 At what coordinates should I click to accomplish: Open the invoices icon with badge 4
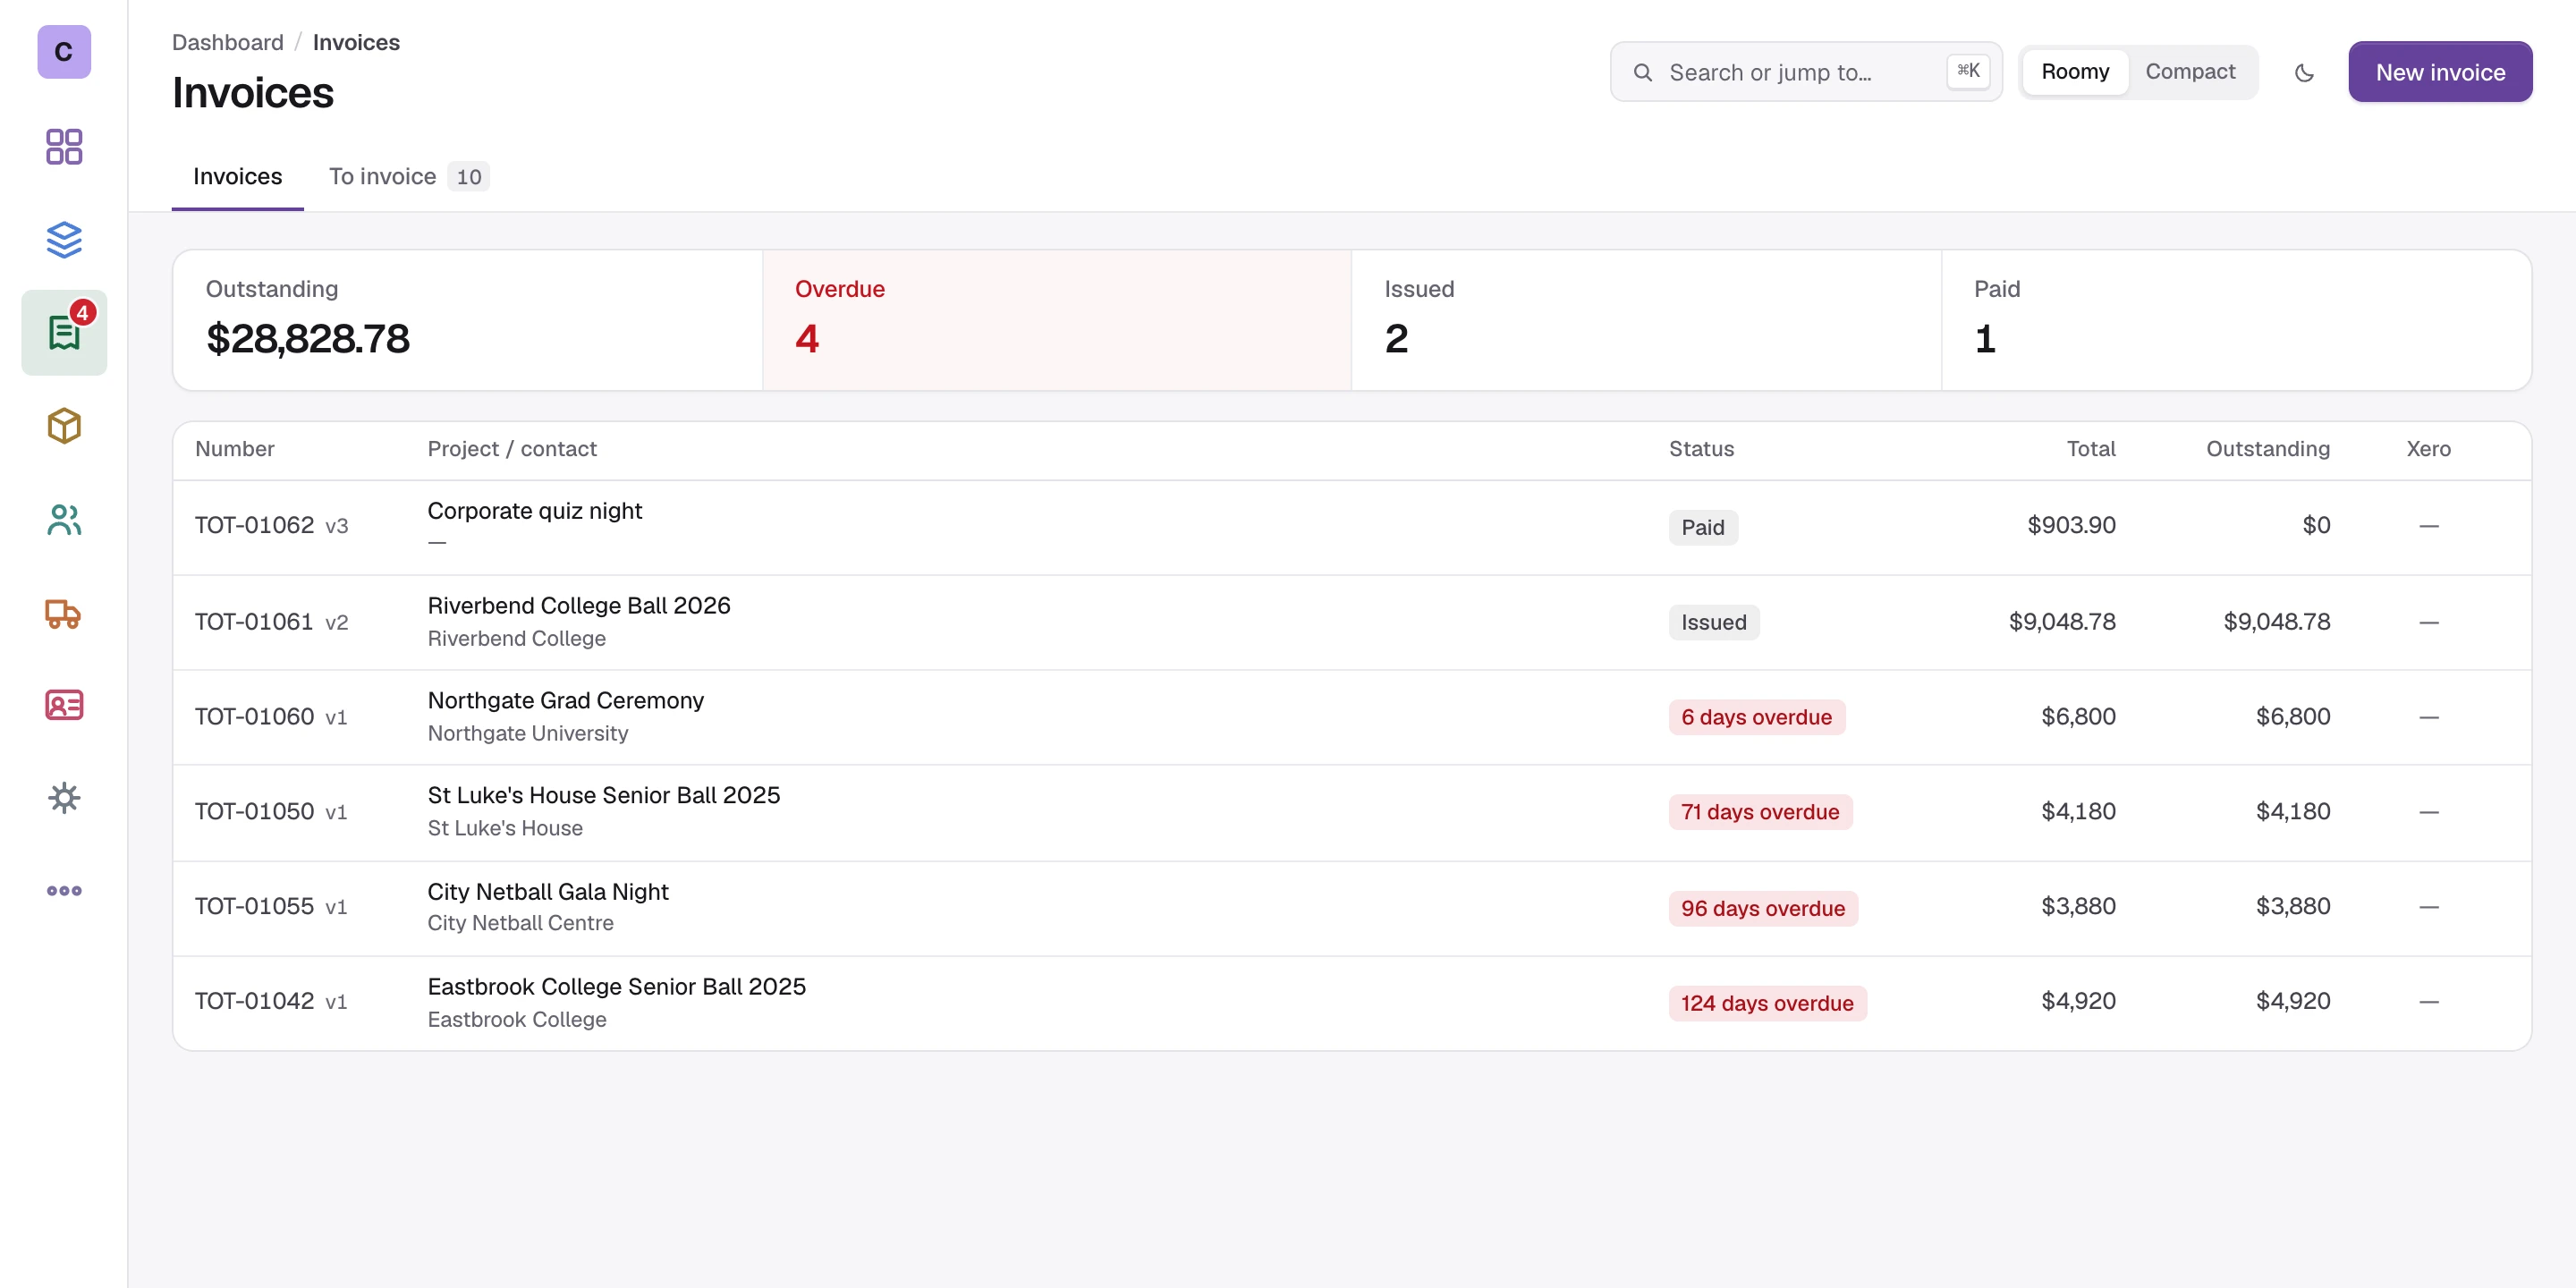(64, 333)
